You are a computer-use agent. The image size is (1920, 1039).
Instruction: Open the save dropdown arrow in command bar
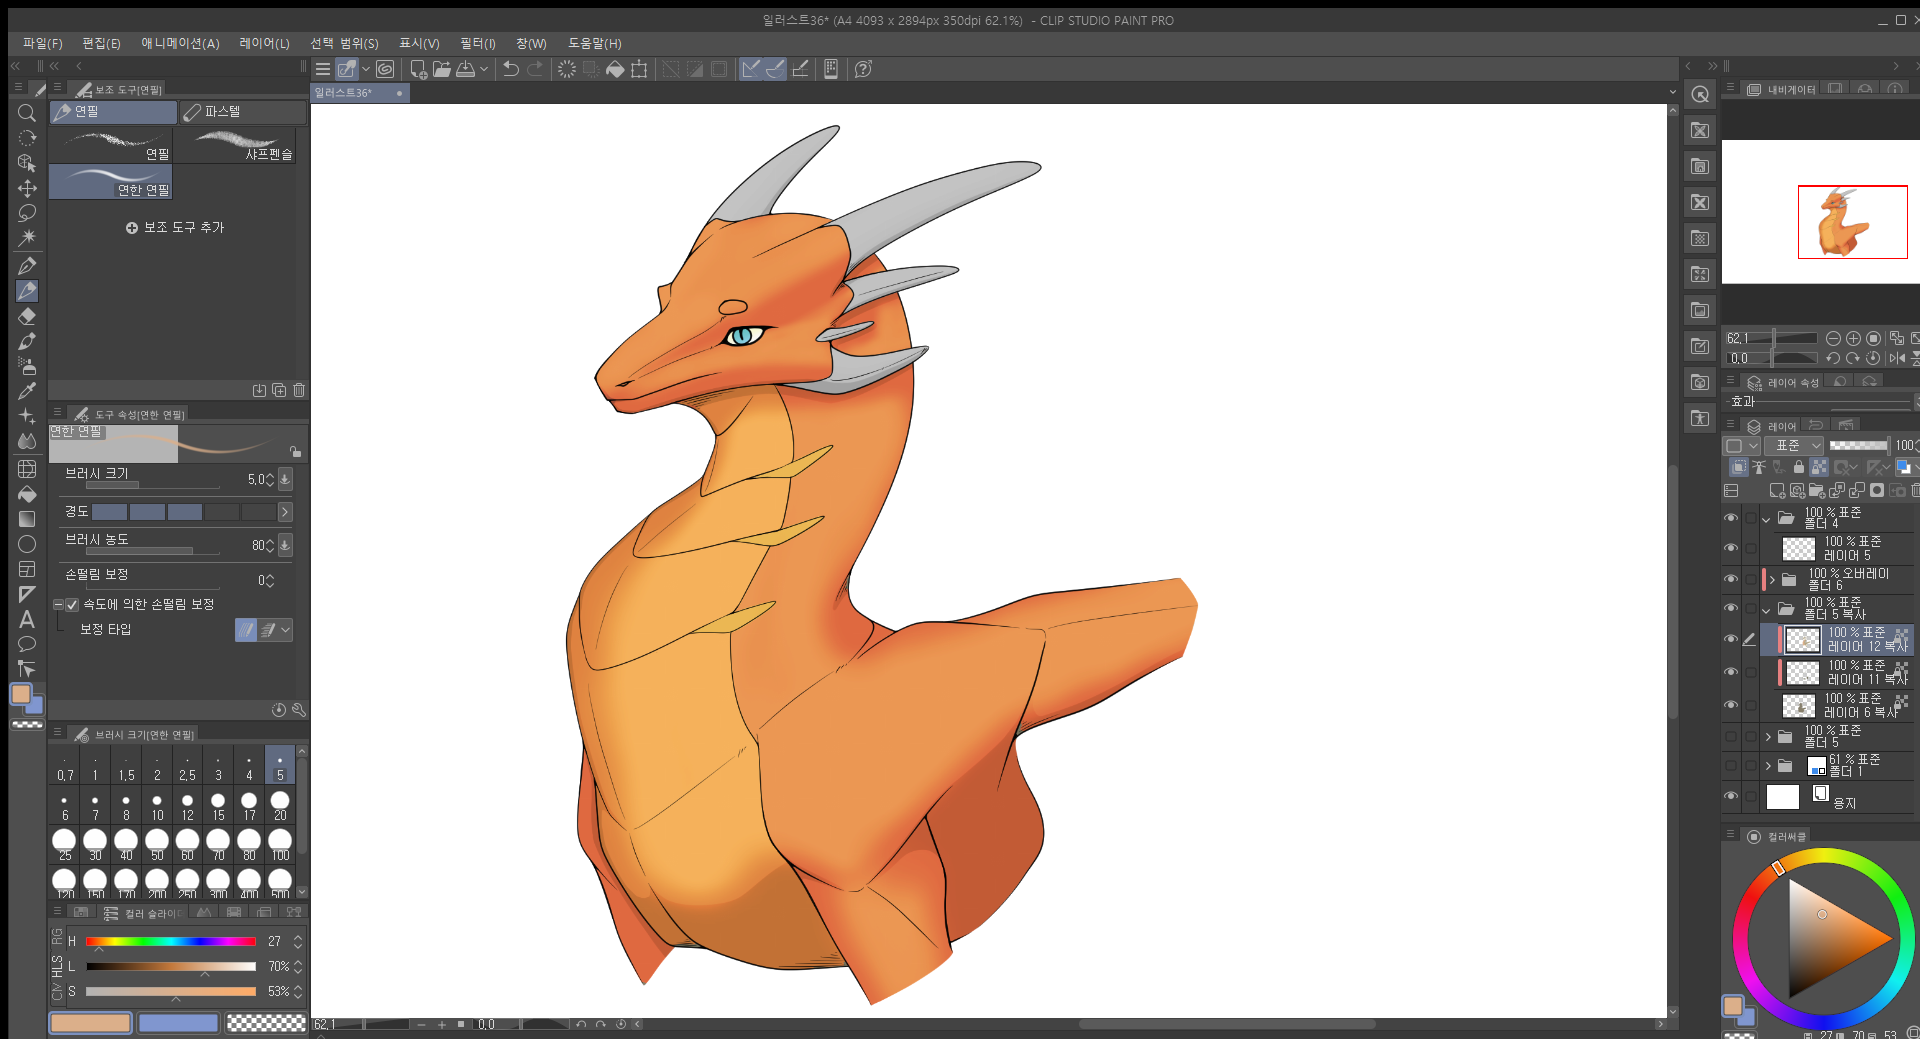coord(484,69)
